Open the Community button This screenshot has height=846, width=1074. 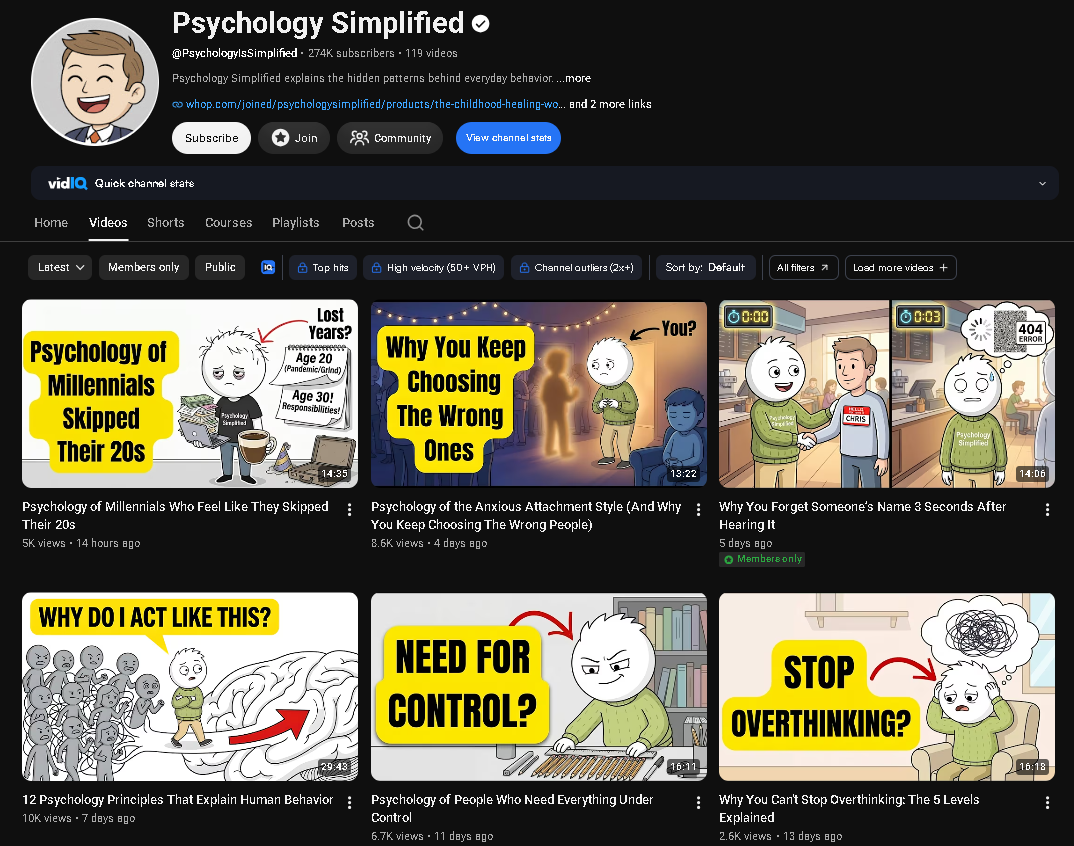(x=390, y=138)
